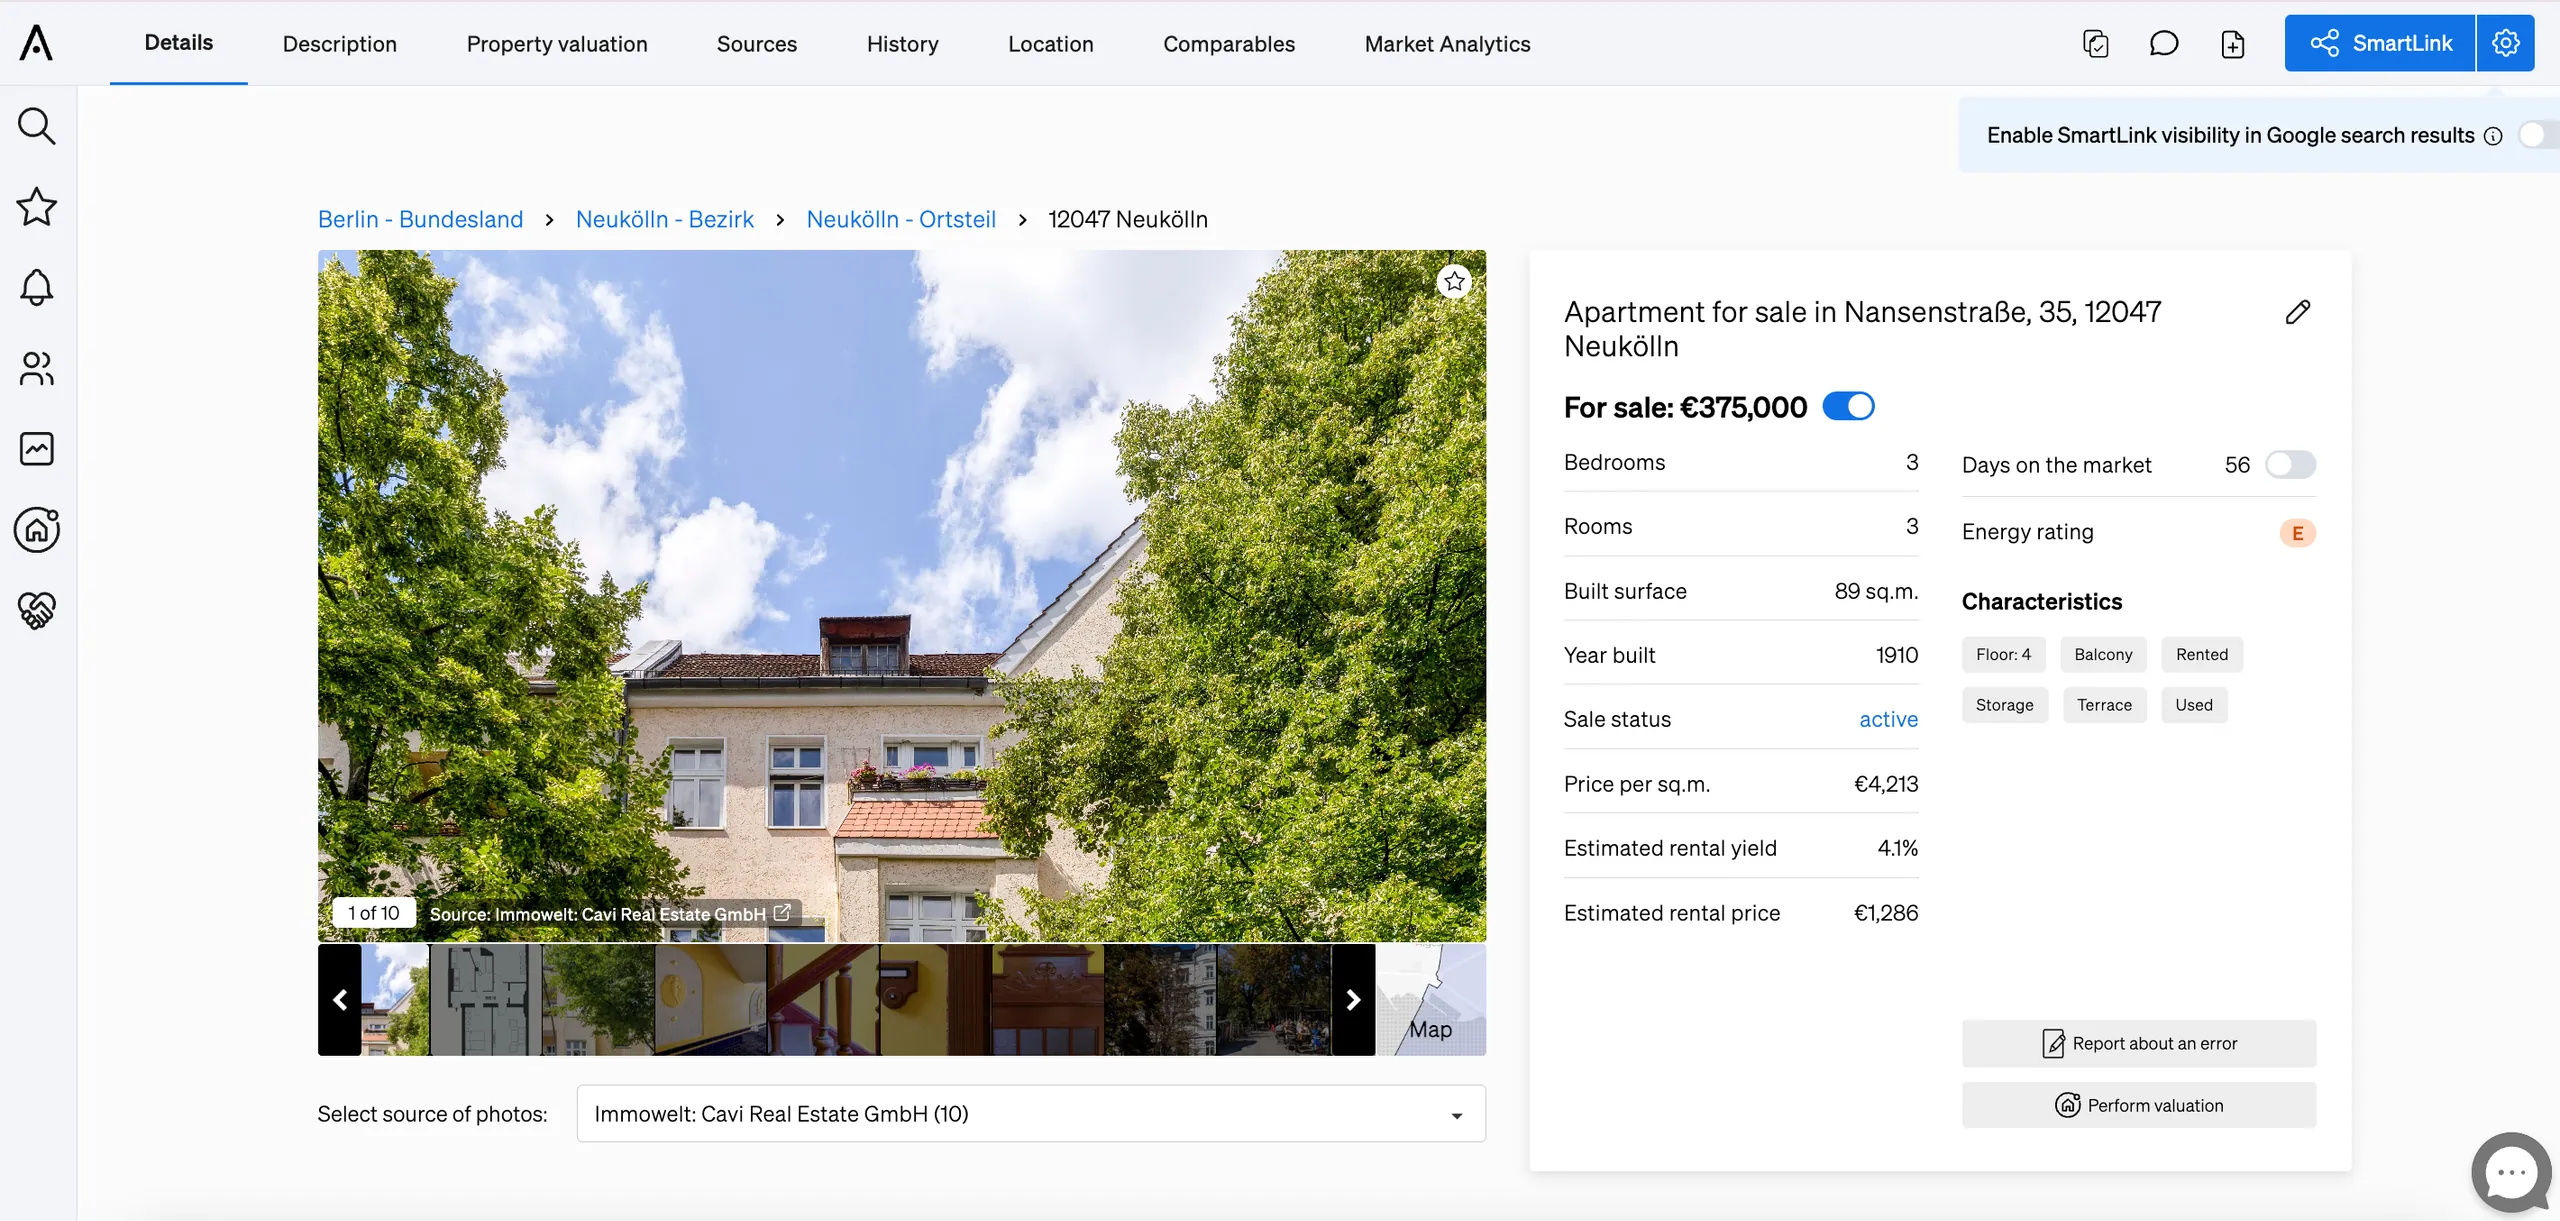The image size is (2560, 1221).
Task: Click the Rented characteristic tag
Action: click(2202, 654)
